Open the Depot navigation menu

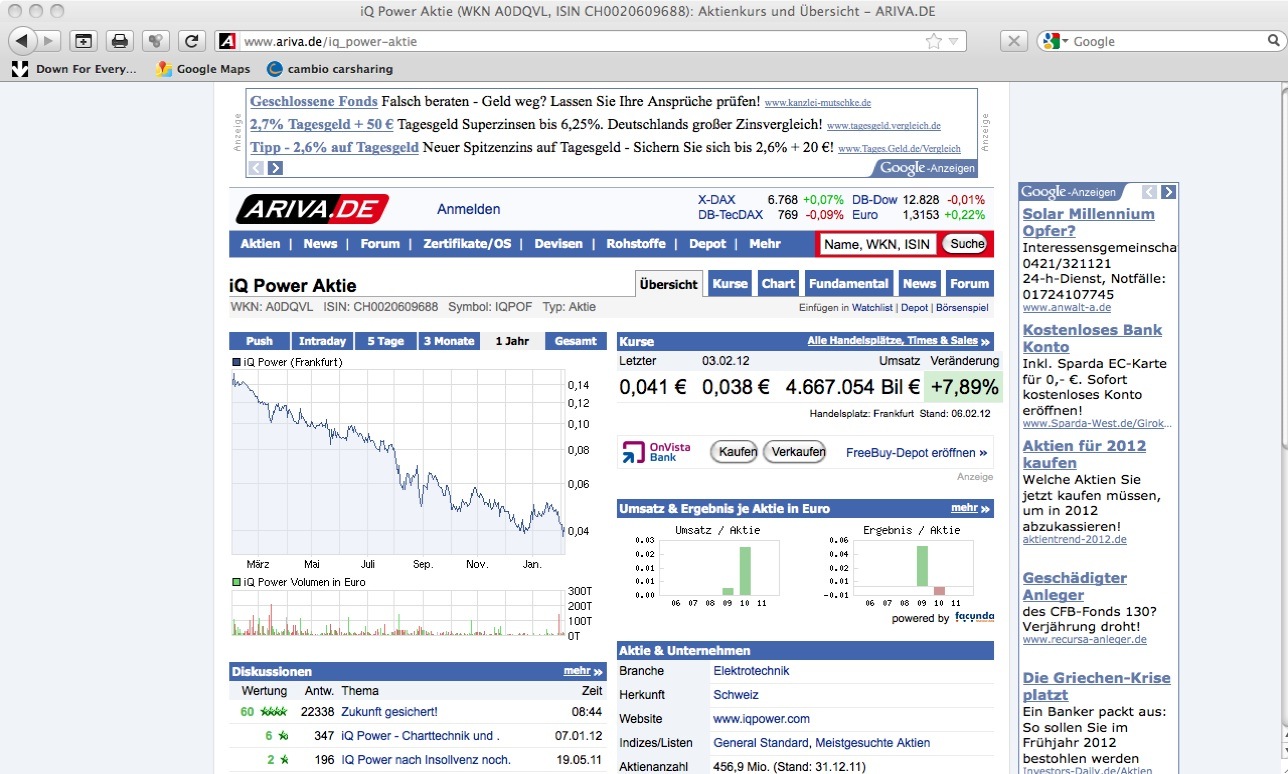coord(708,244)
